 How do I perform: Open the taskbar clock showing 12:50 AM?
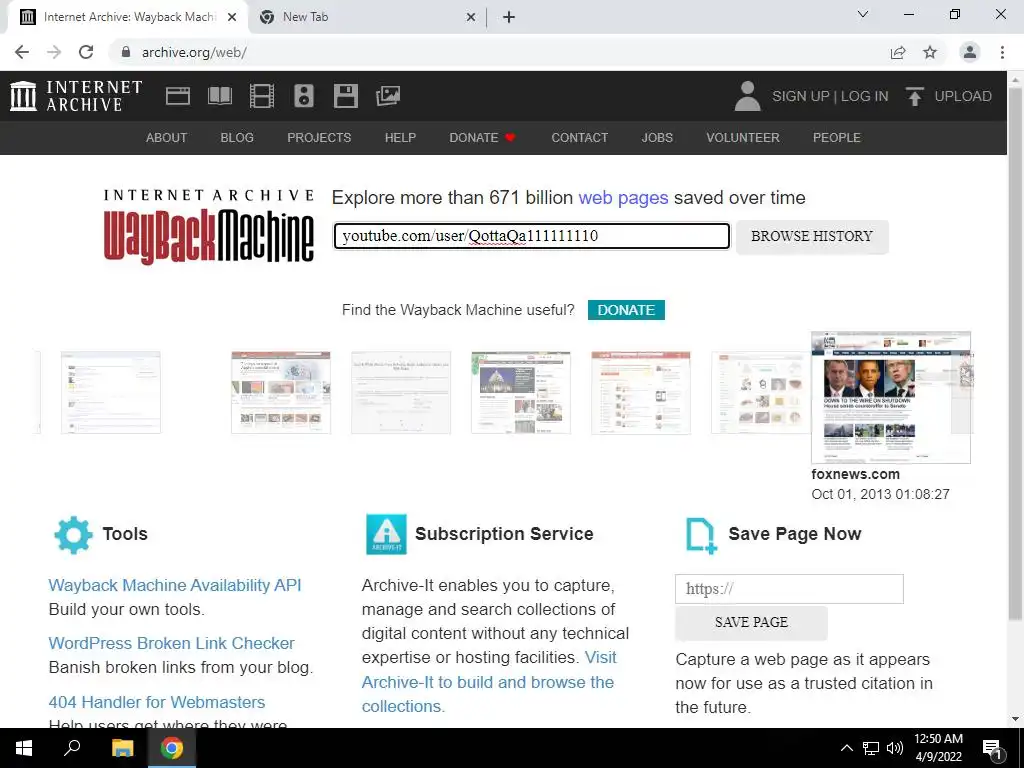click(x=938, y=748)
